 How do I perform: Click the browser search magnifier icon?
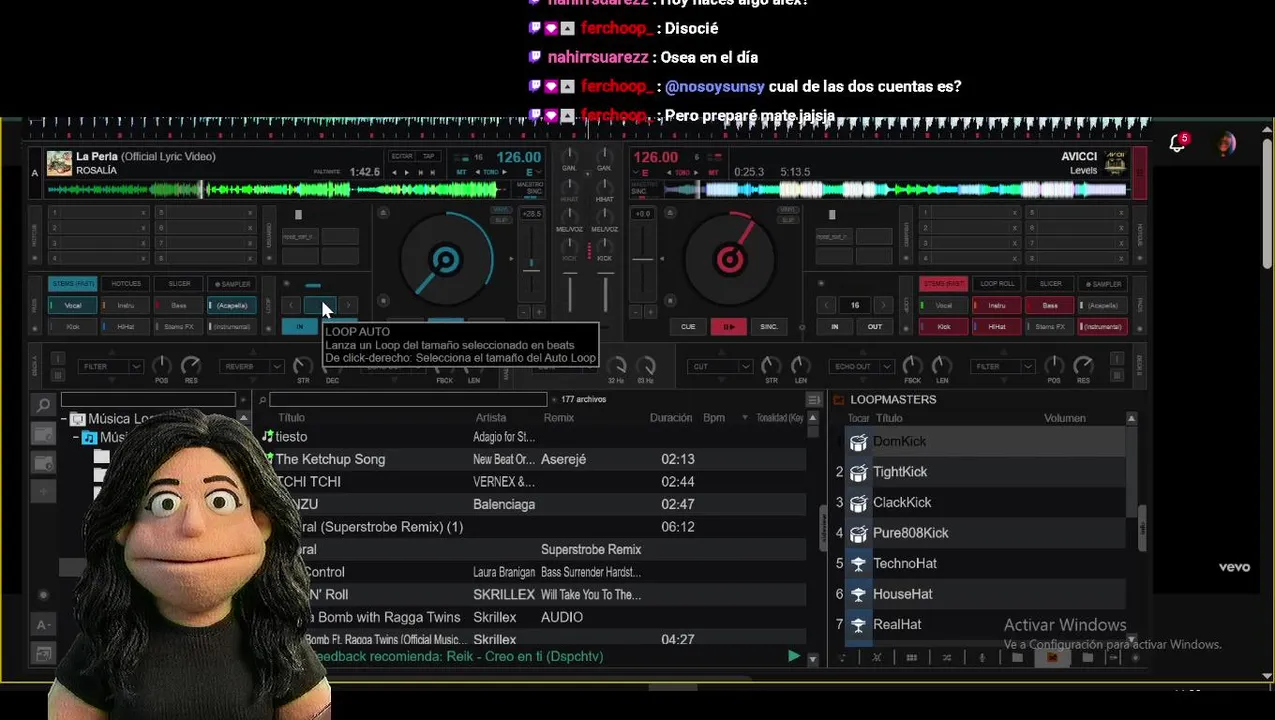tap(43, 405)
